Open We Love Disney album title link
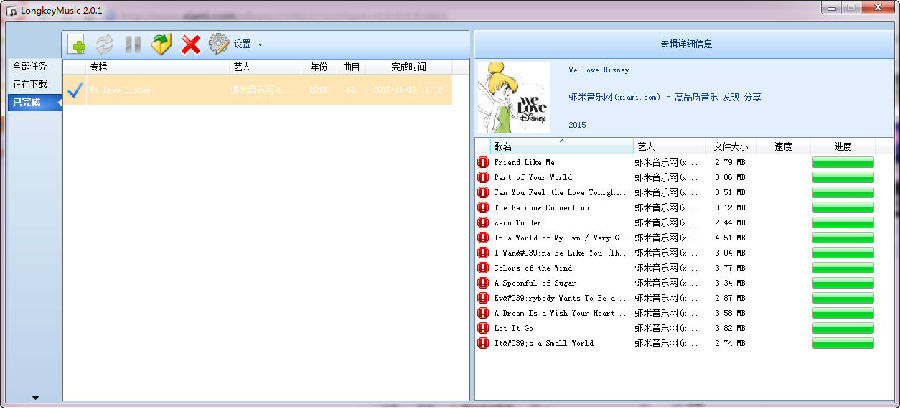Image resolution: width=900 pixels, height=408 pixels. pyautogui.click(x=598, y=70)
